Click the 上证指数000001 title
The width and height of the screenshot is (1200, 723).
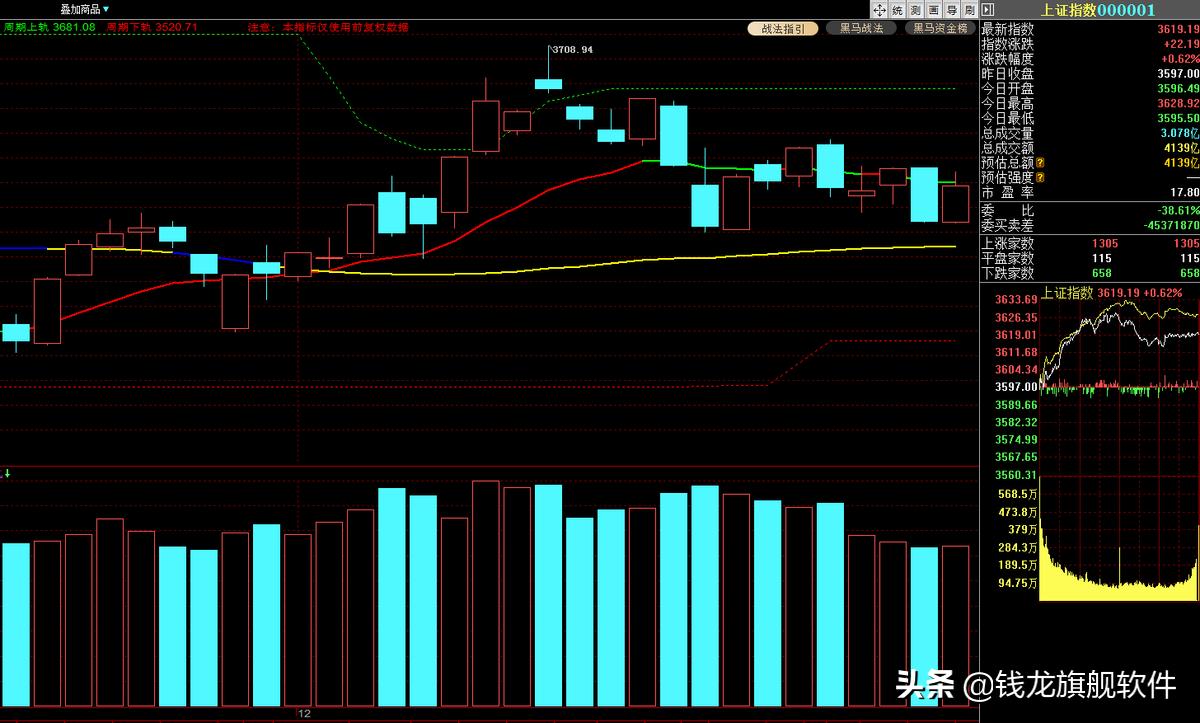point(1098,10)
